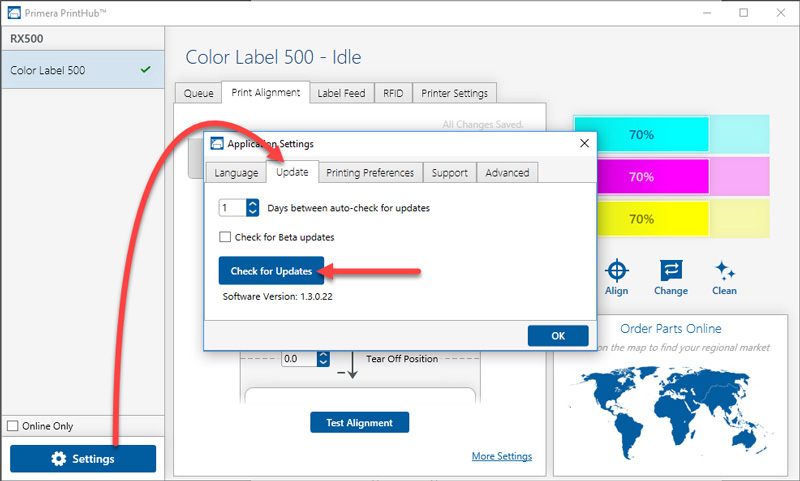
Task: Enable Check for Beta updates checkbox
Action: (225, 237)
